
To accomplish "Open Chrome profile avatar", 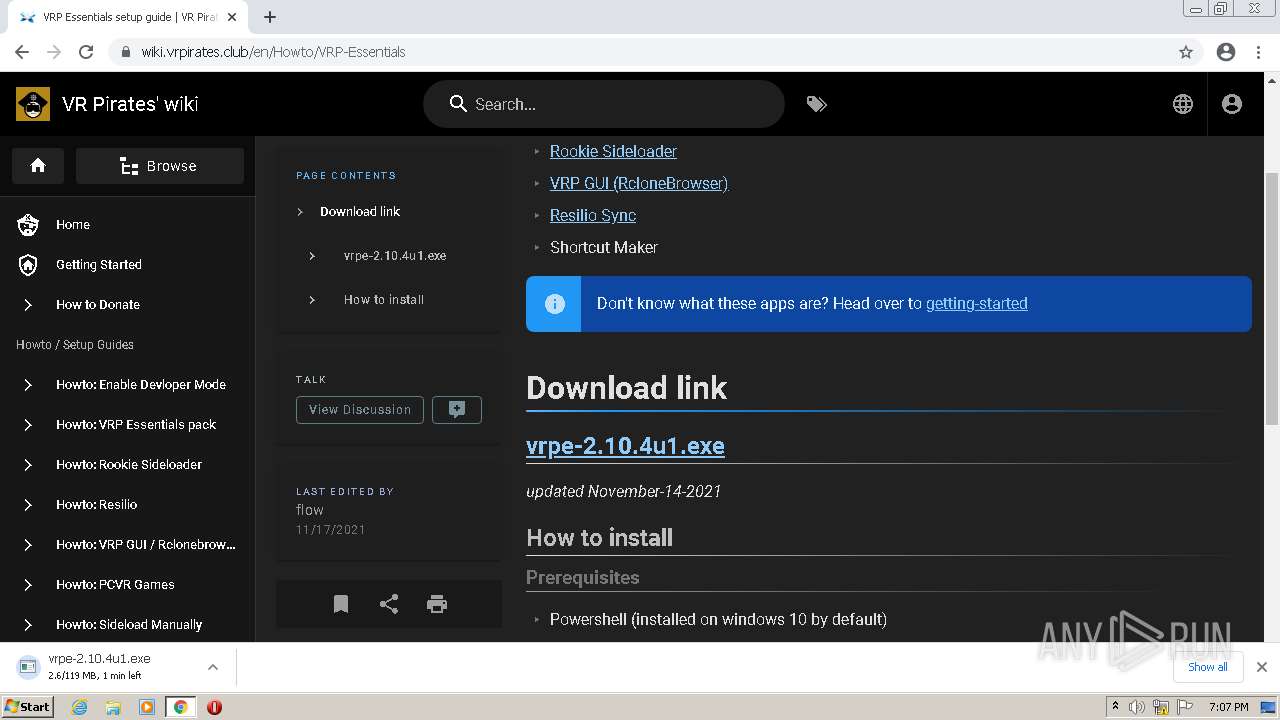I will click(x=1226, y=52).
